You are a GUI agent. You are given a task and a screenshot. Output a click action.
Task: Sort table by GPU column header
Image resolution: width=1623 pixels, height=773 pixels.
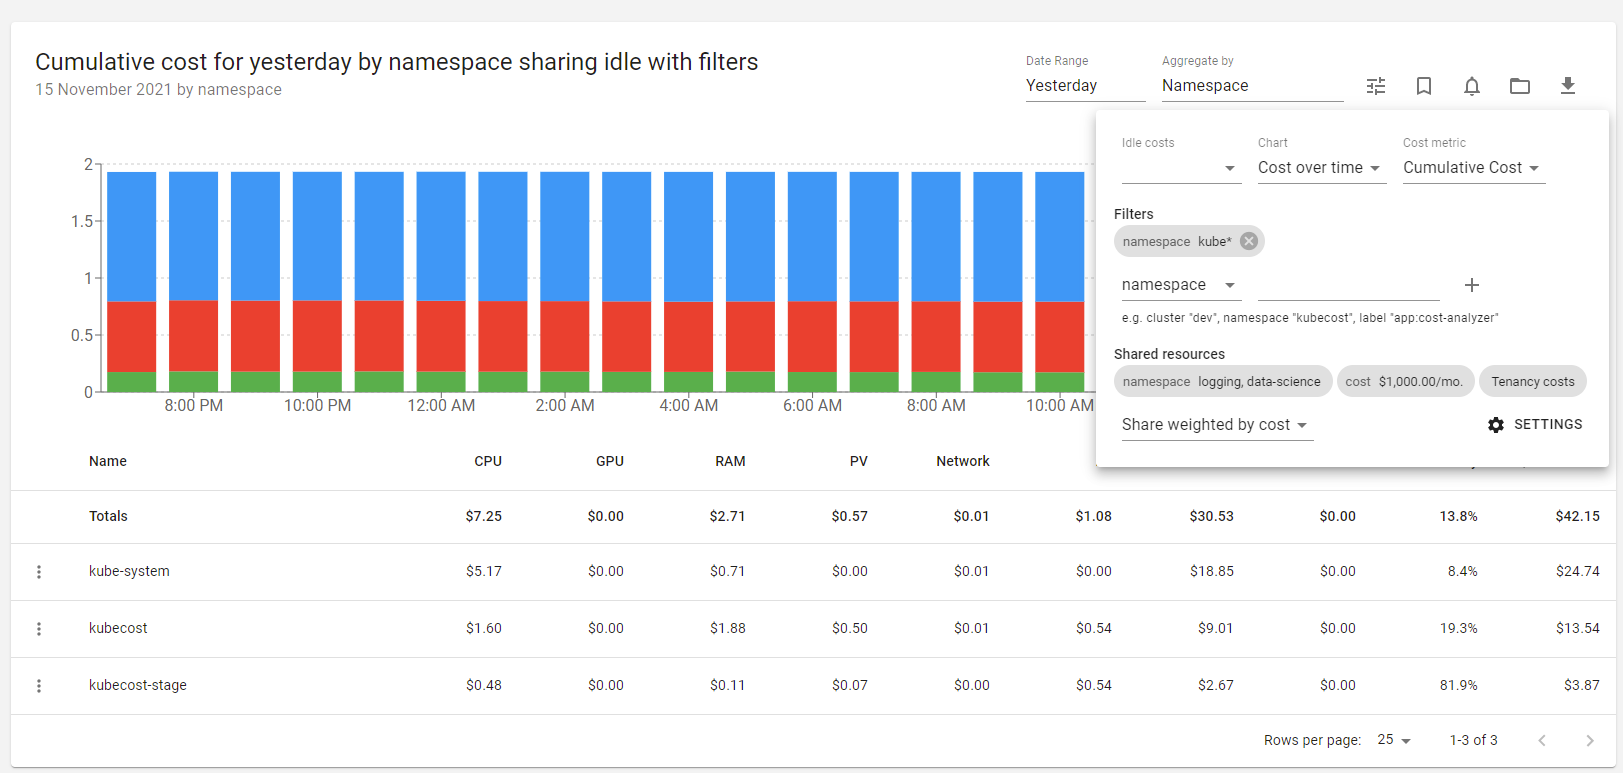pyautogui.click(x=610, y=461)
